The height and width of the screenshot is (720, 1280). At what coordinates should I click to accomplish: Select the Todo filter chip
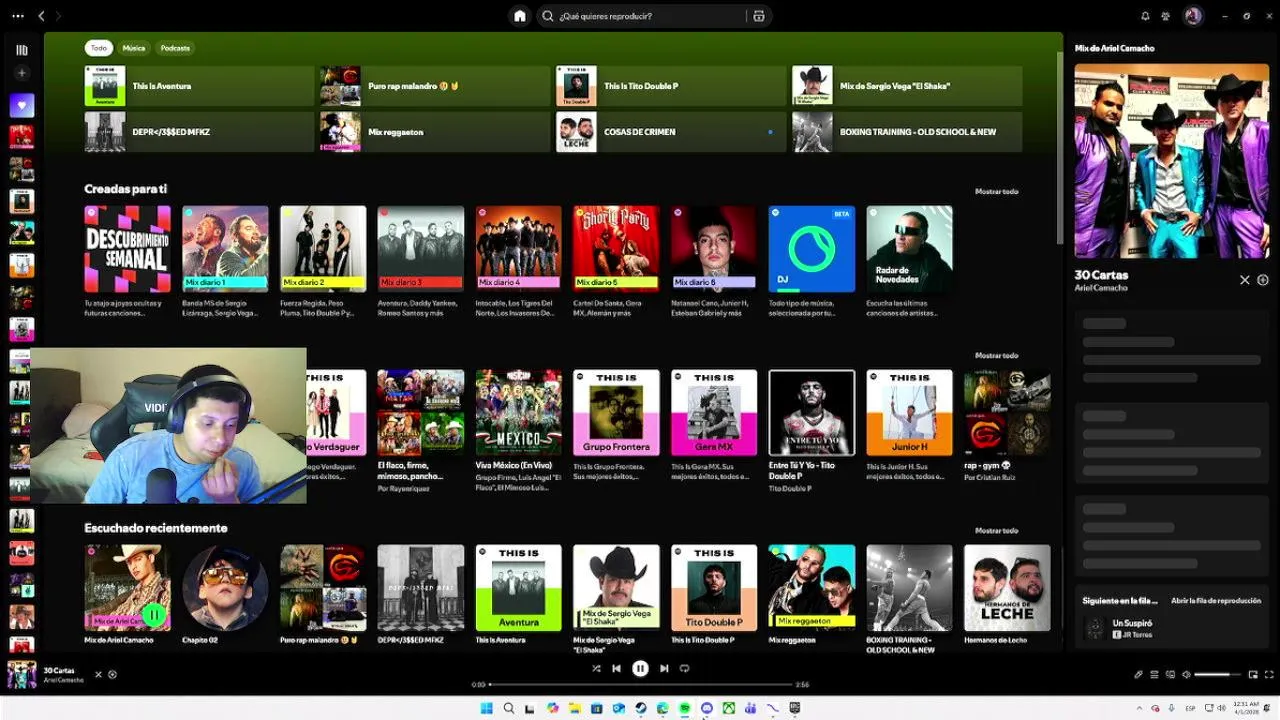tap(98, 47)
